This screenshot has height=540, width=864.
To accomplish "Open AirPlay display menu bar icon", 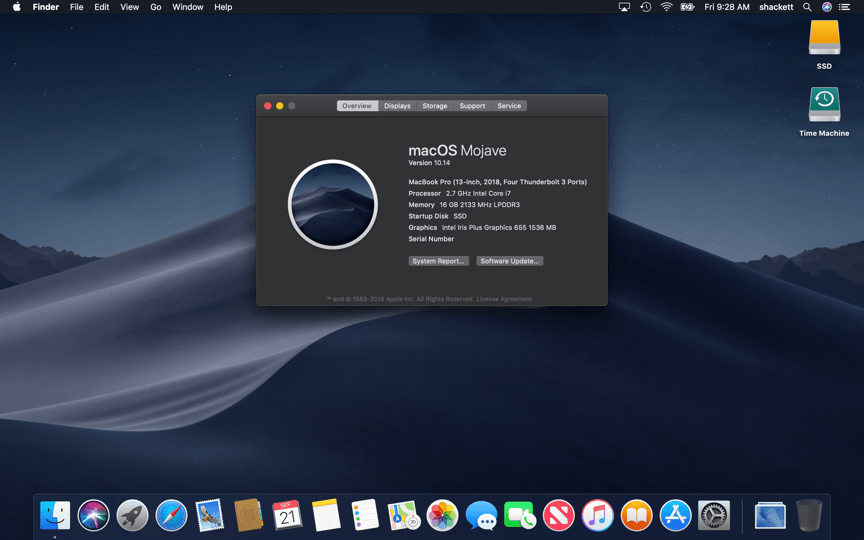I will coord(624,7).
